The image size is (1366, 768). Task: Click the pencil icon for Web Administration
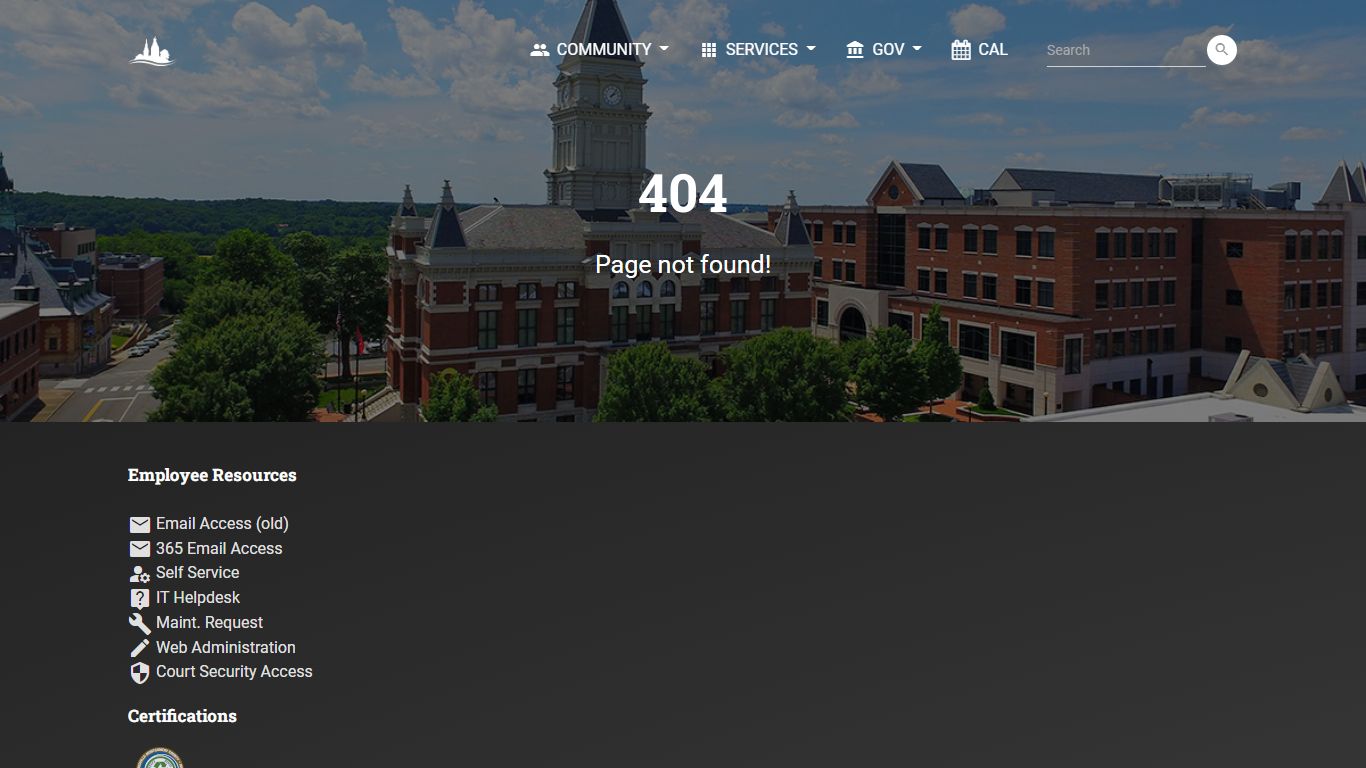click(140, 648)
